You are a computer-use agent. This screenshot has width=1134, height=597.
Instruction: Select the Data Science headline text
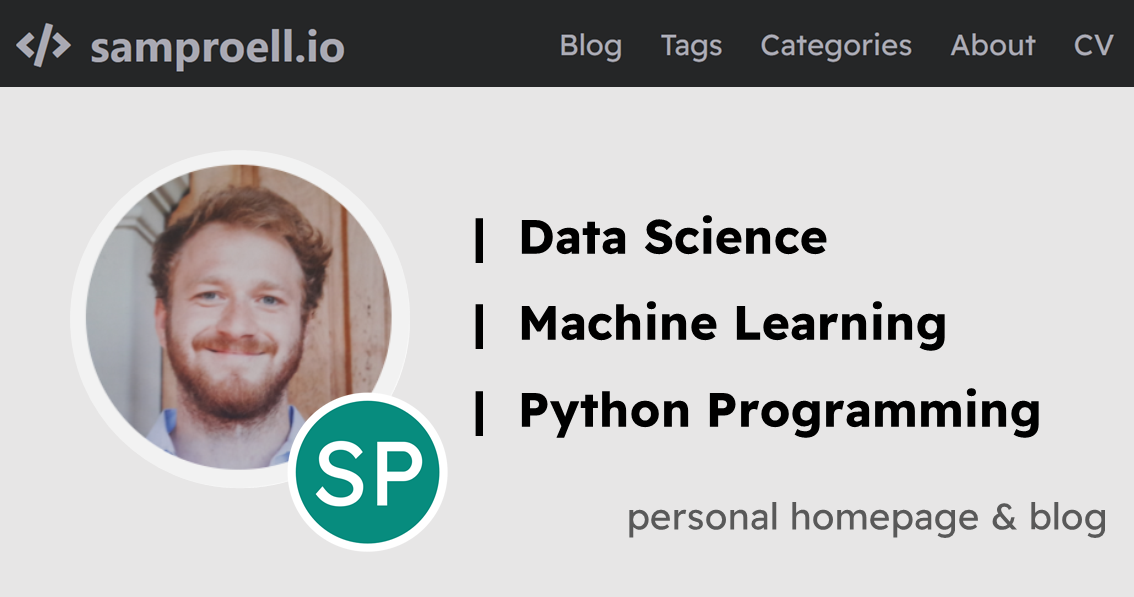tap(672, 237)
